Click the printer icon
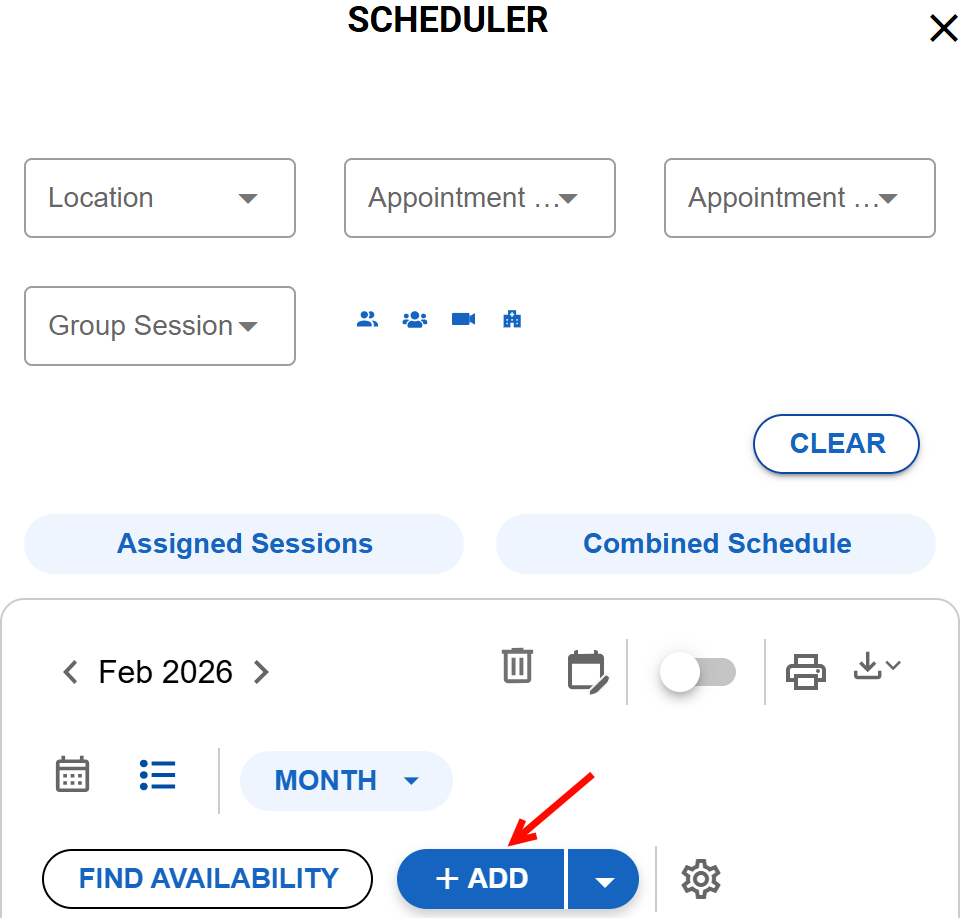The image size is (962, 918). [806, 671]
